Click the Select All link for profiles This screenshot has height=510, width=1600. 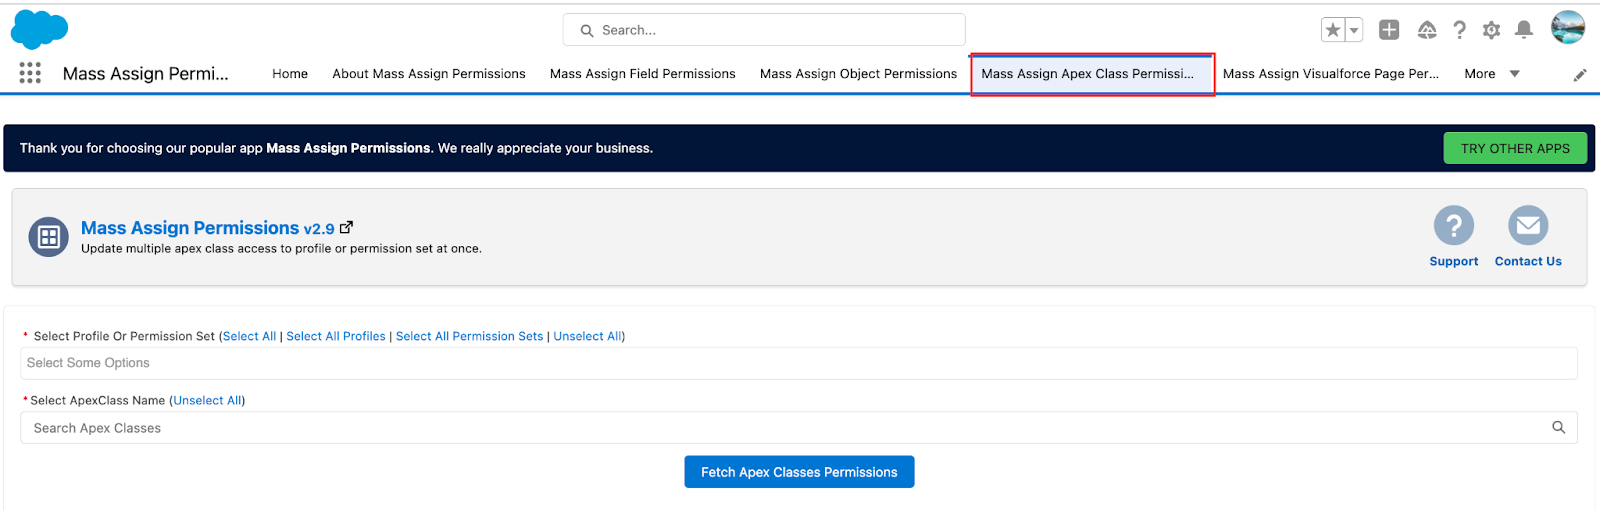click(249, 336)
